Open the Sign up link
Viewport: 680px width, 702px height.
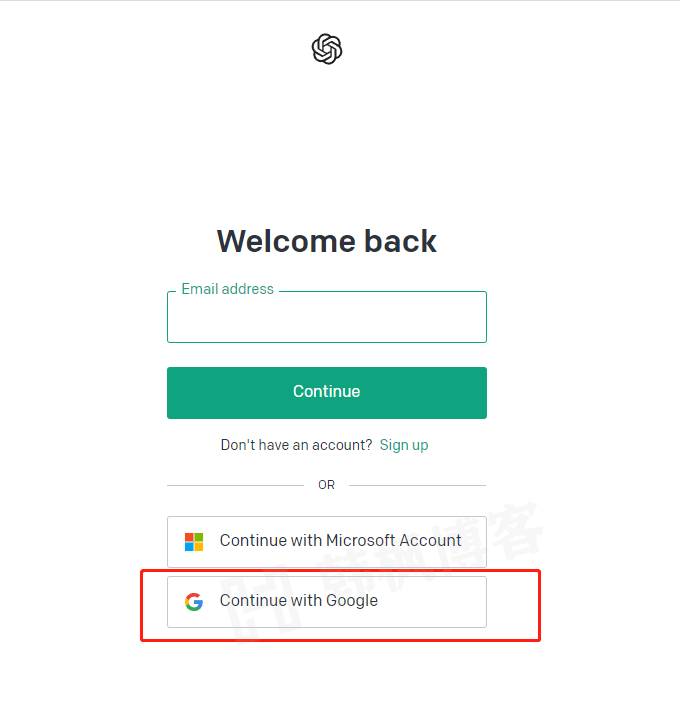click(404, 445)
